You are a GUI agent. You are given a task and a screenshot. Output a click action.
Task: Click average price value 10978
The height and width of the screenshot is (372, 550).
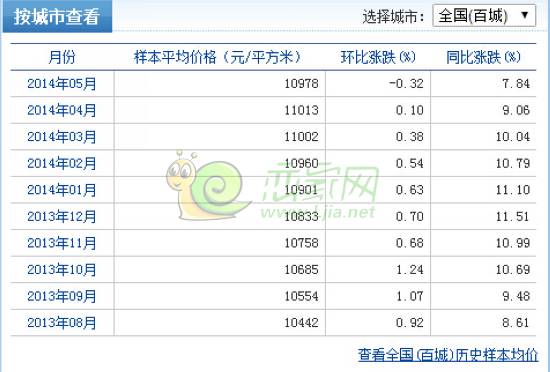[301, 84]
